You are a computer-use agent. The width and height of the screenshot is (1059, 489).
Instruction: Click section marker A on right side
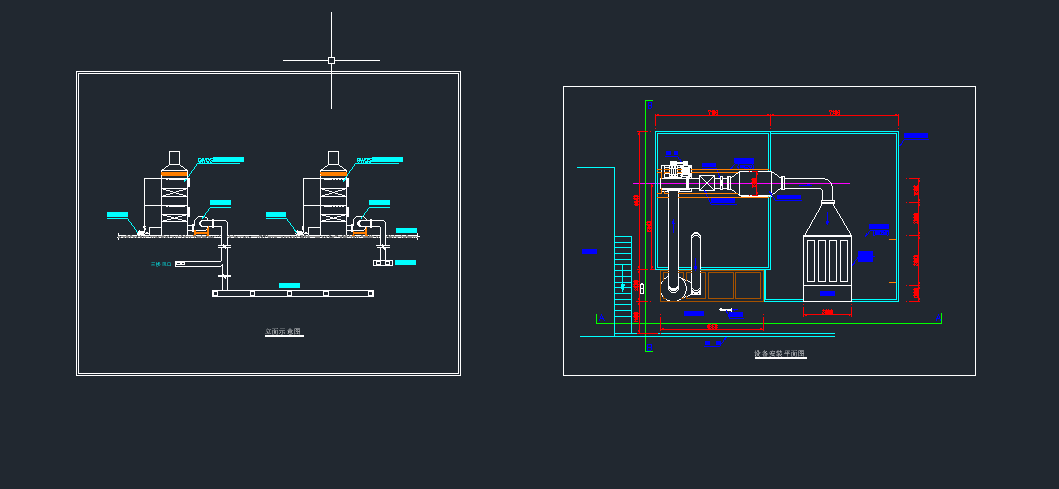tap(939, 317)
